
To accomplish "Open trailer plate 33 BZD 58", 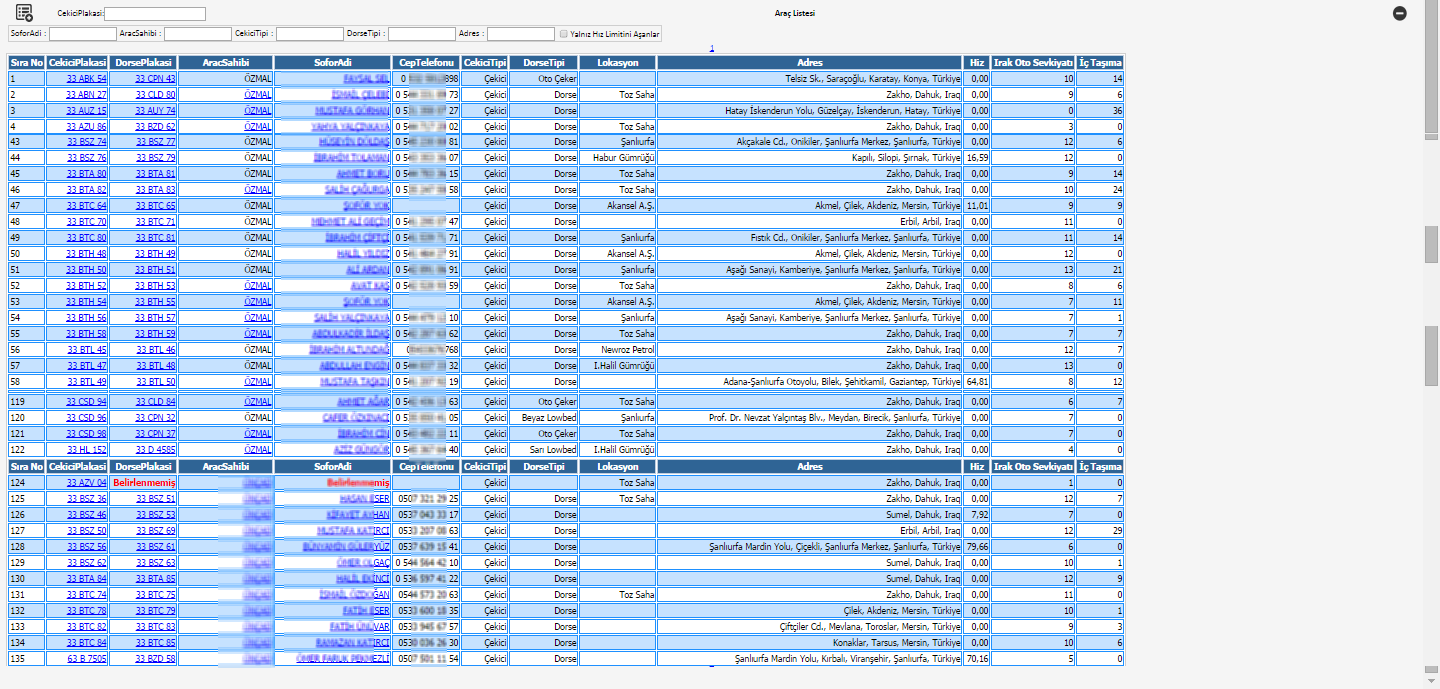I will pyautogui.click(x=155, y=659).
